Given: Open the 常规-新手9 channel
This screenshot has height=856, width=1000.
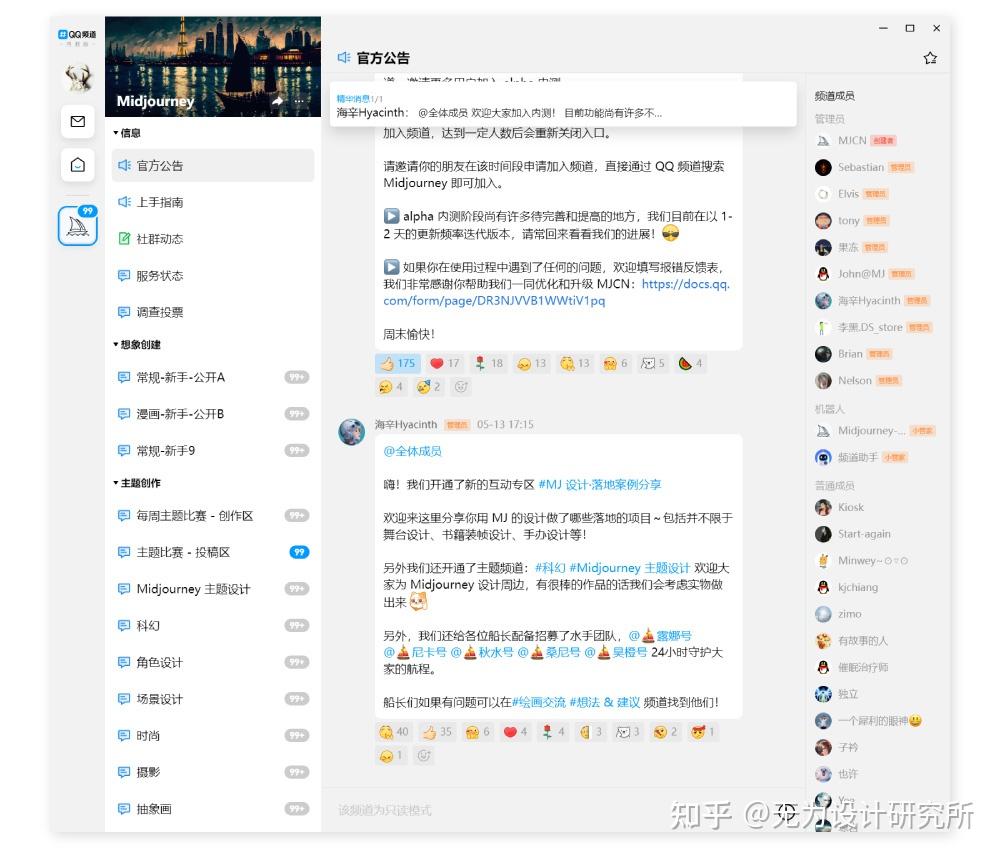Looking at the screenshot, I should (213, 450).
